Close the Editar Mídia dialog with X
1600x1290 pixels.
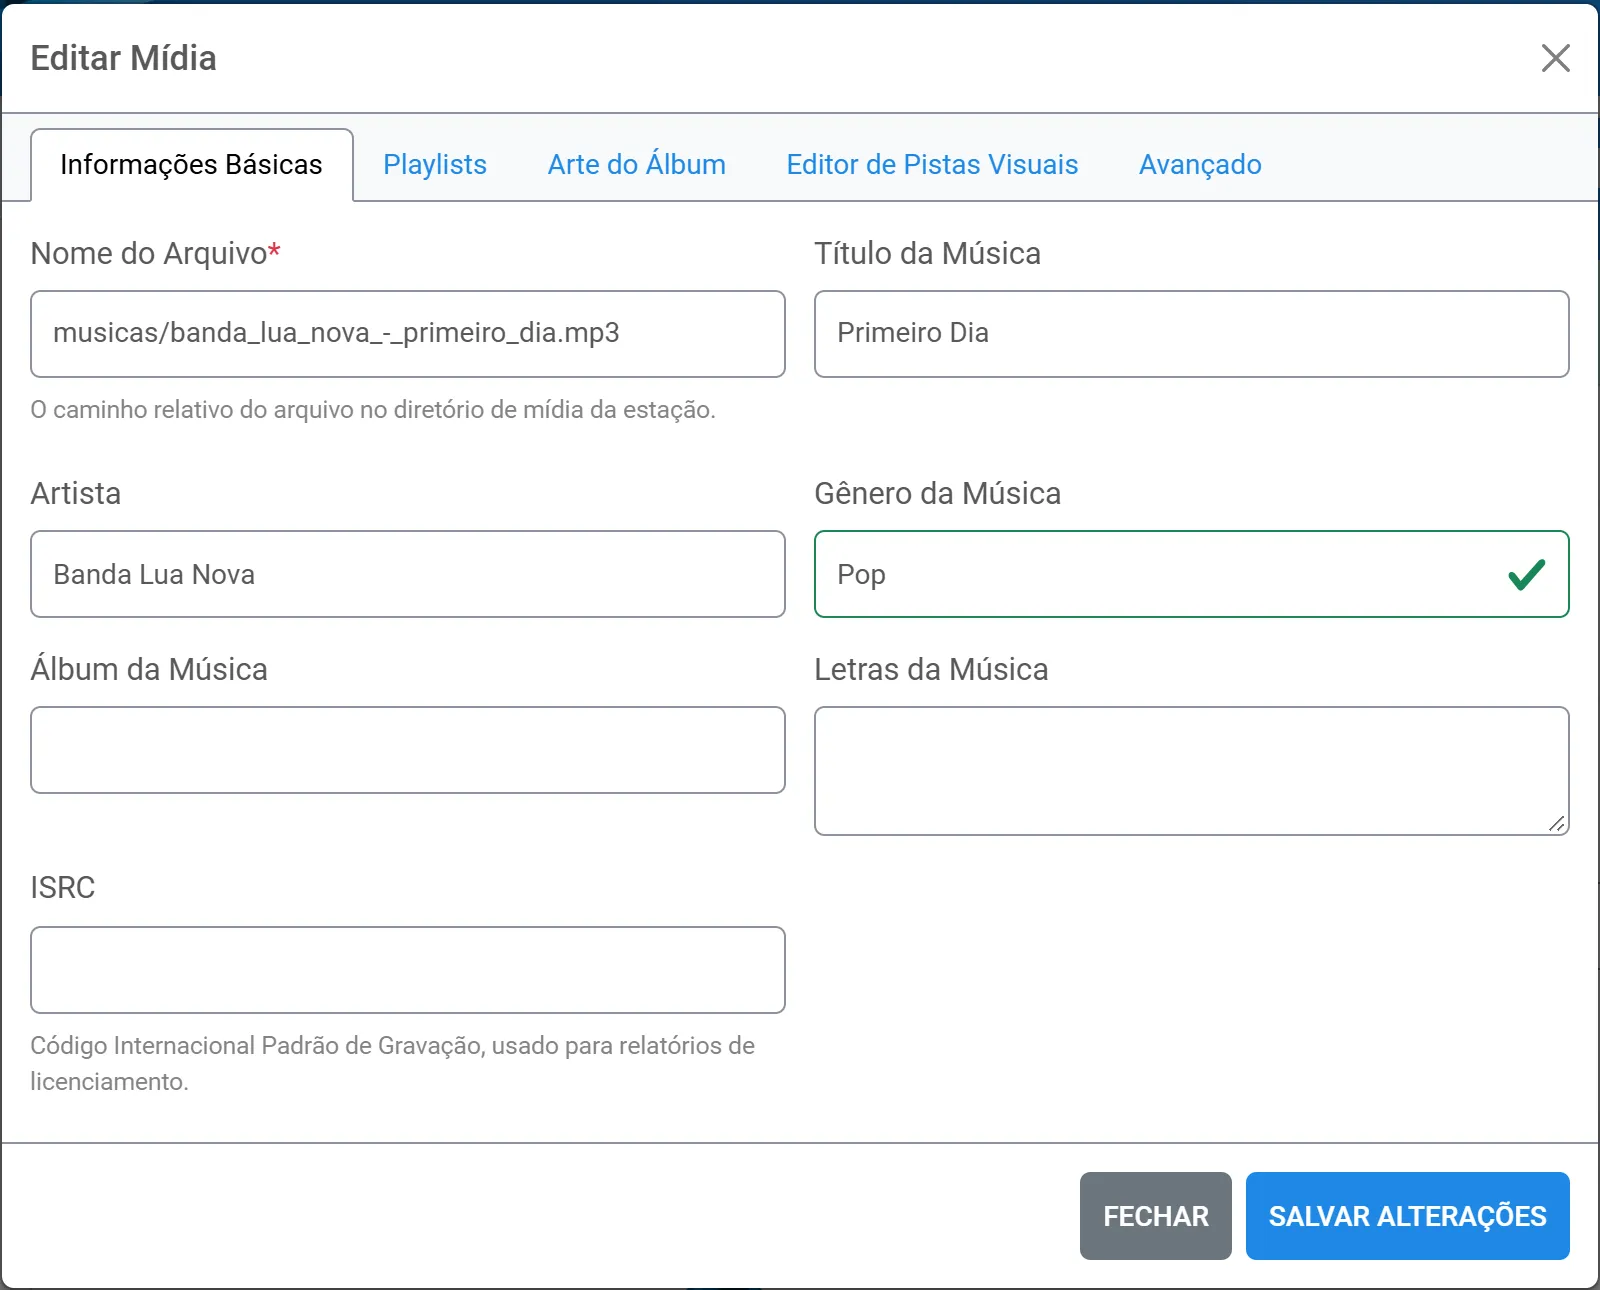point(1555,58)
